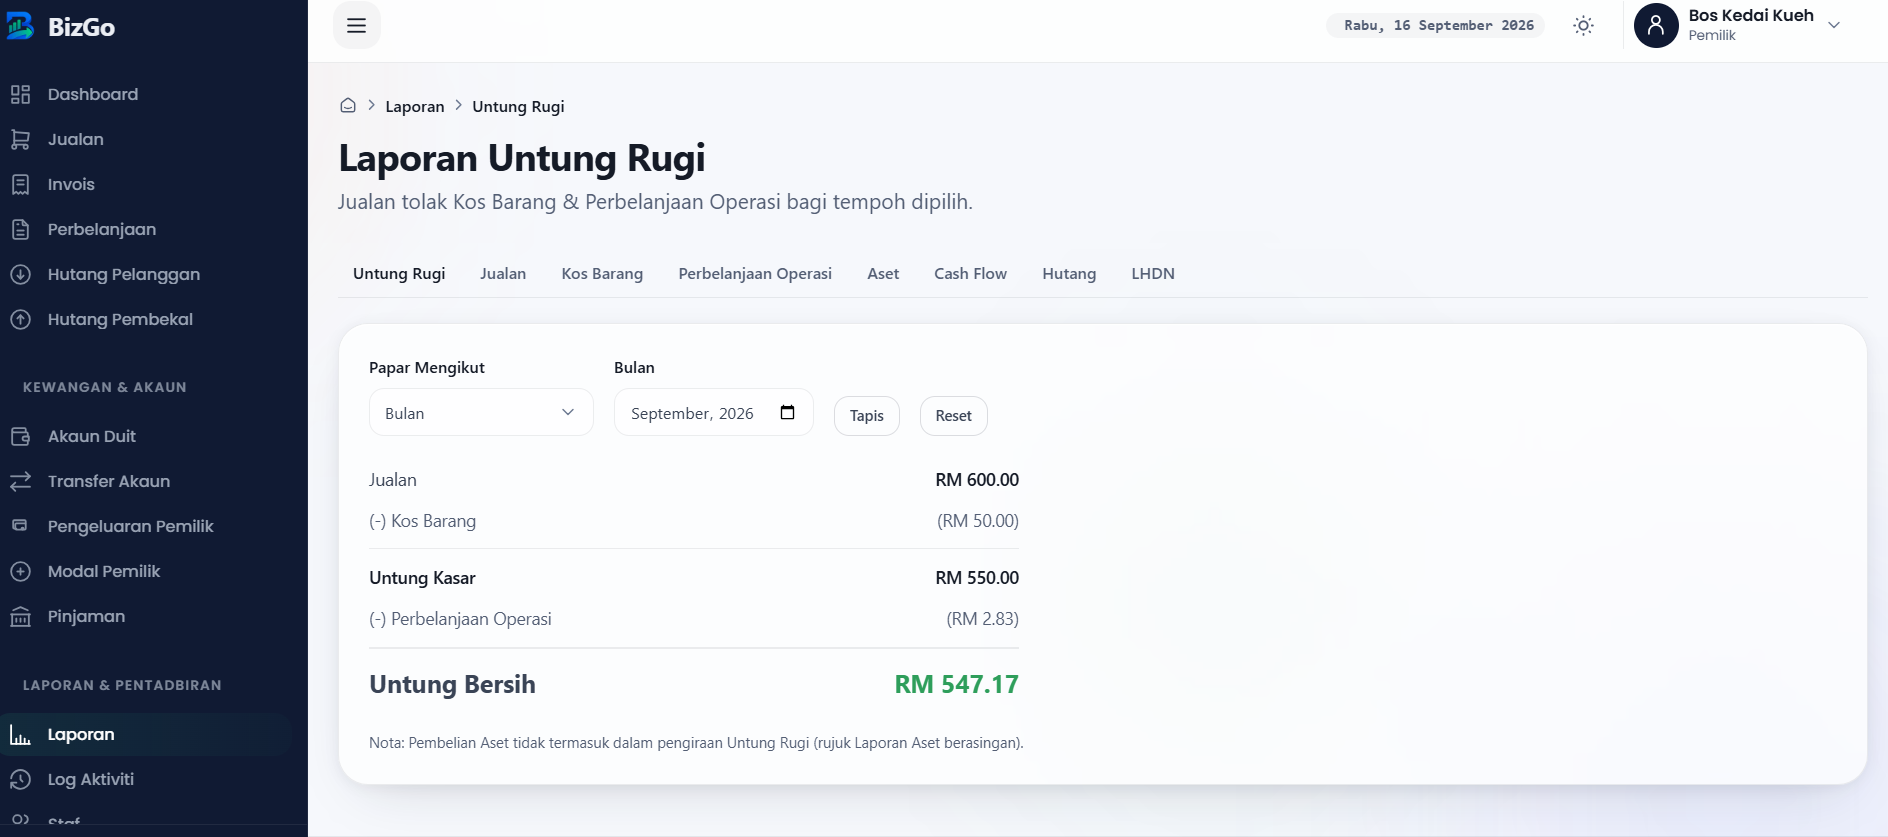Open the Log Aktiviti history icon

(20, 780)
